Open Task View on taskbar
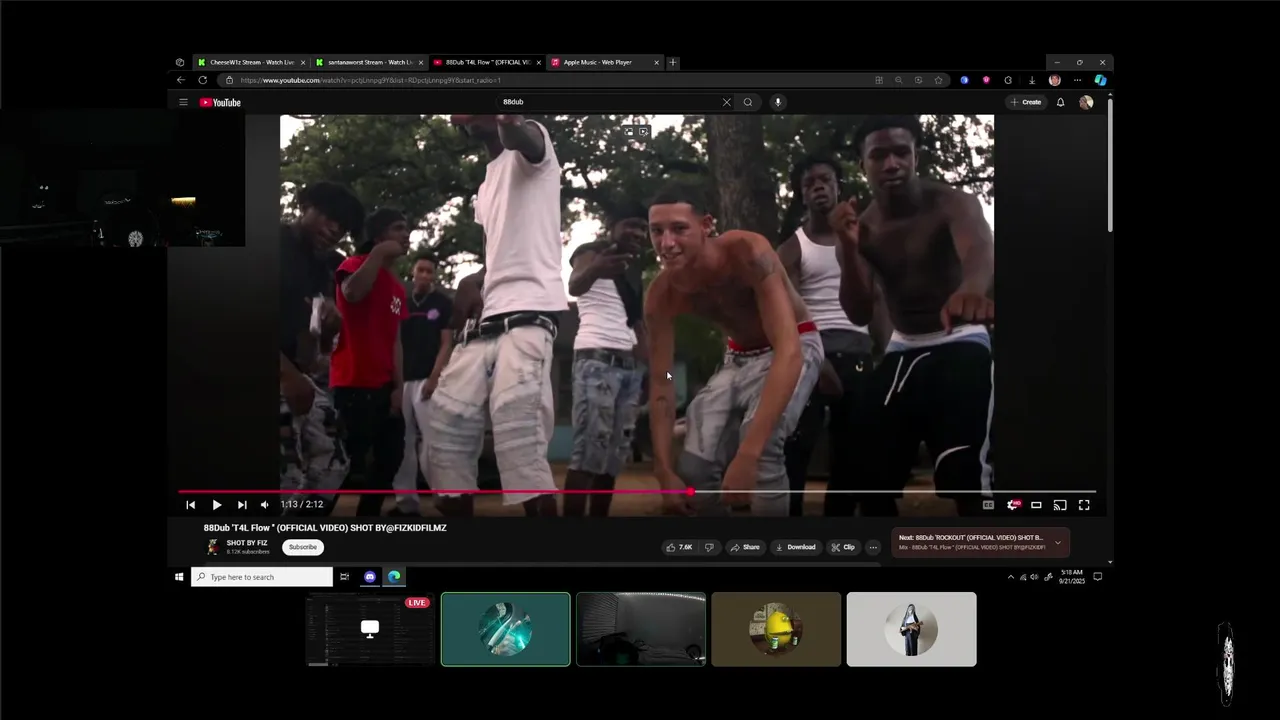Screen dimensions: 1280x720 [x=344, y=577]
